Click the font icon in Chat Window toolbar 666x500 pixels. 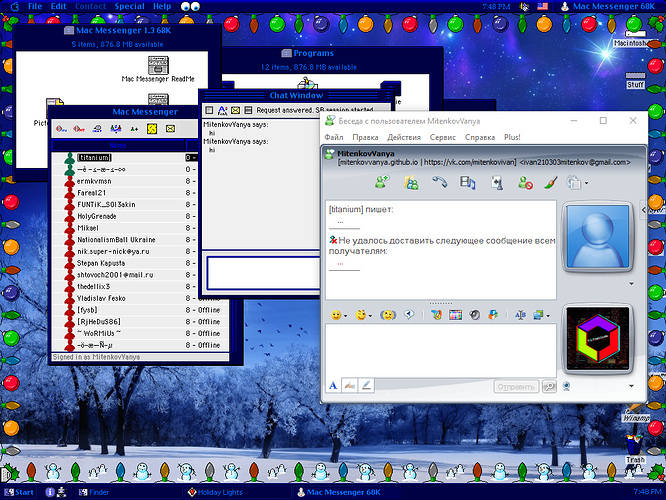(223, 110)
